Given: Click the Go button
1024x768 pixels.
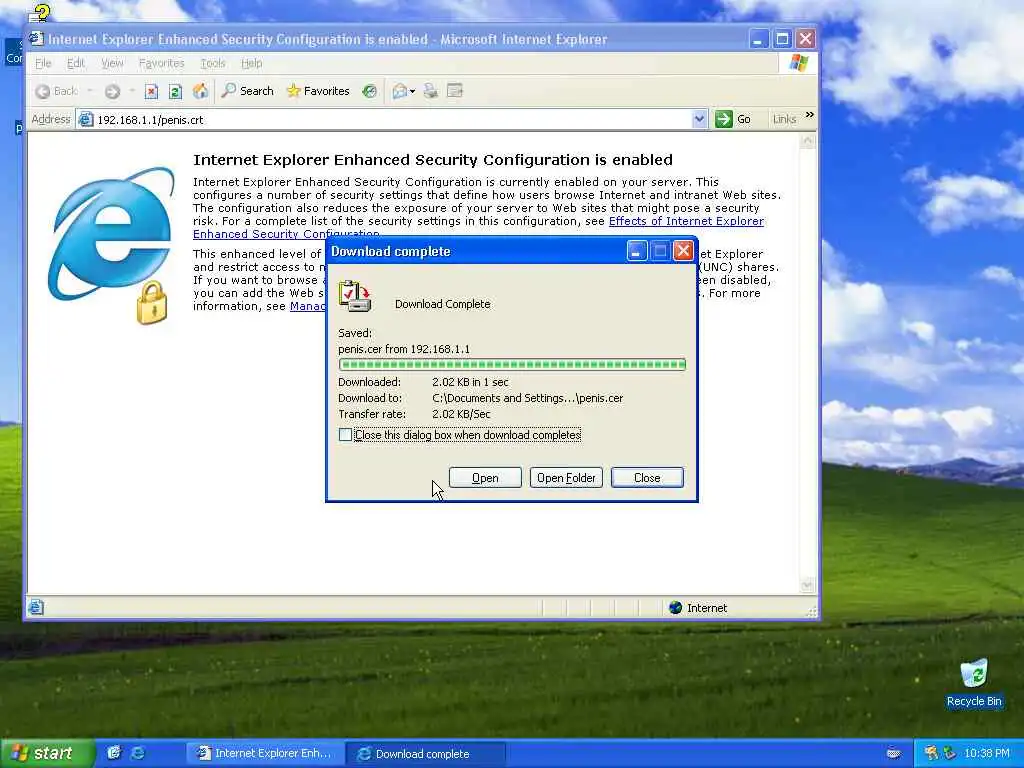Looking at the screenshot, I should (x=733, y=119).
